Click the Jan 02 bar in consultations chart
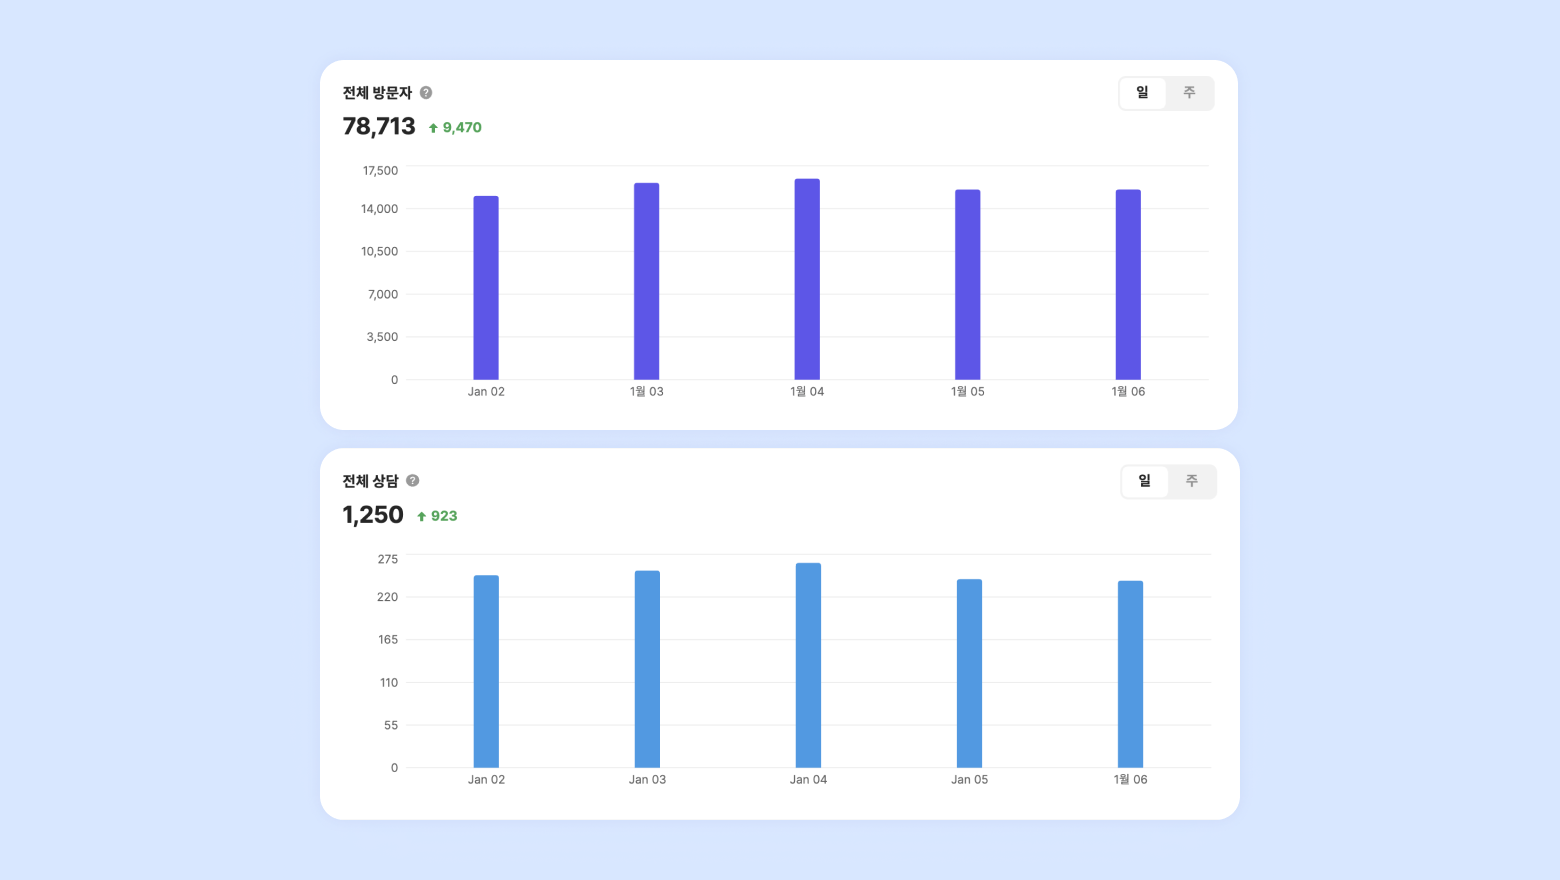Viewport: 1560px width, 880px height. pos(486,671)
